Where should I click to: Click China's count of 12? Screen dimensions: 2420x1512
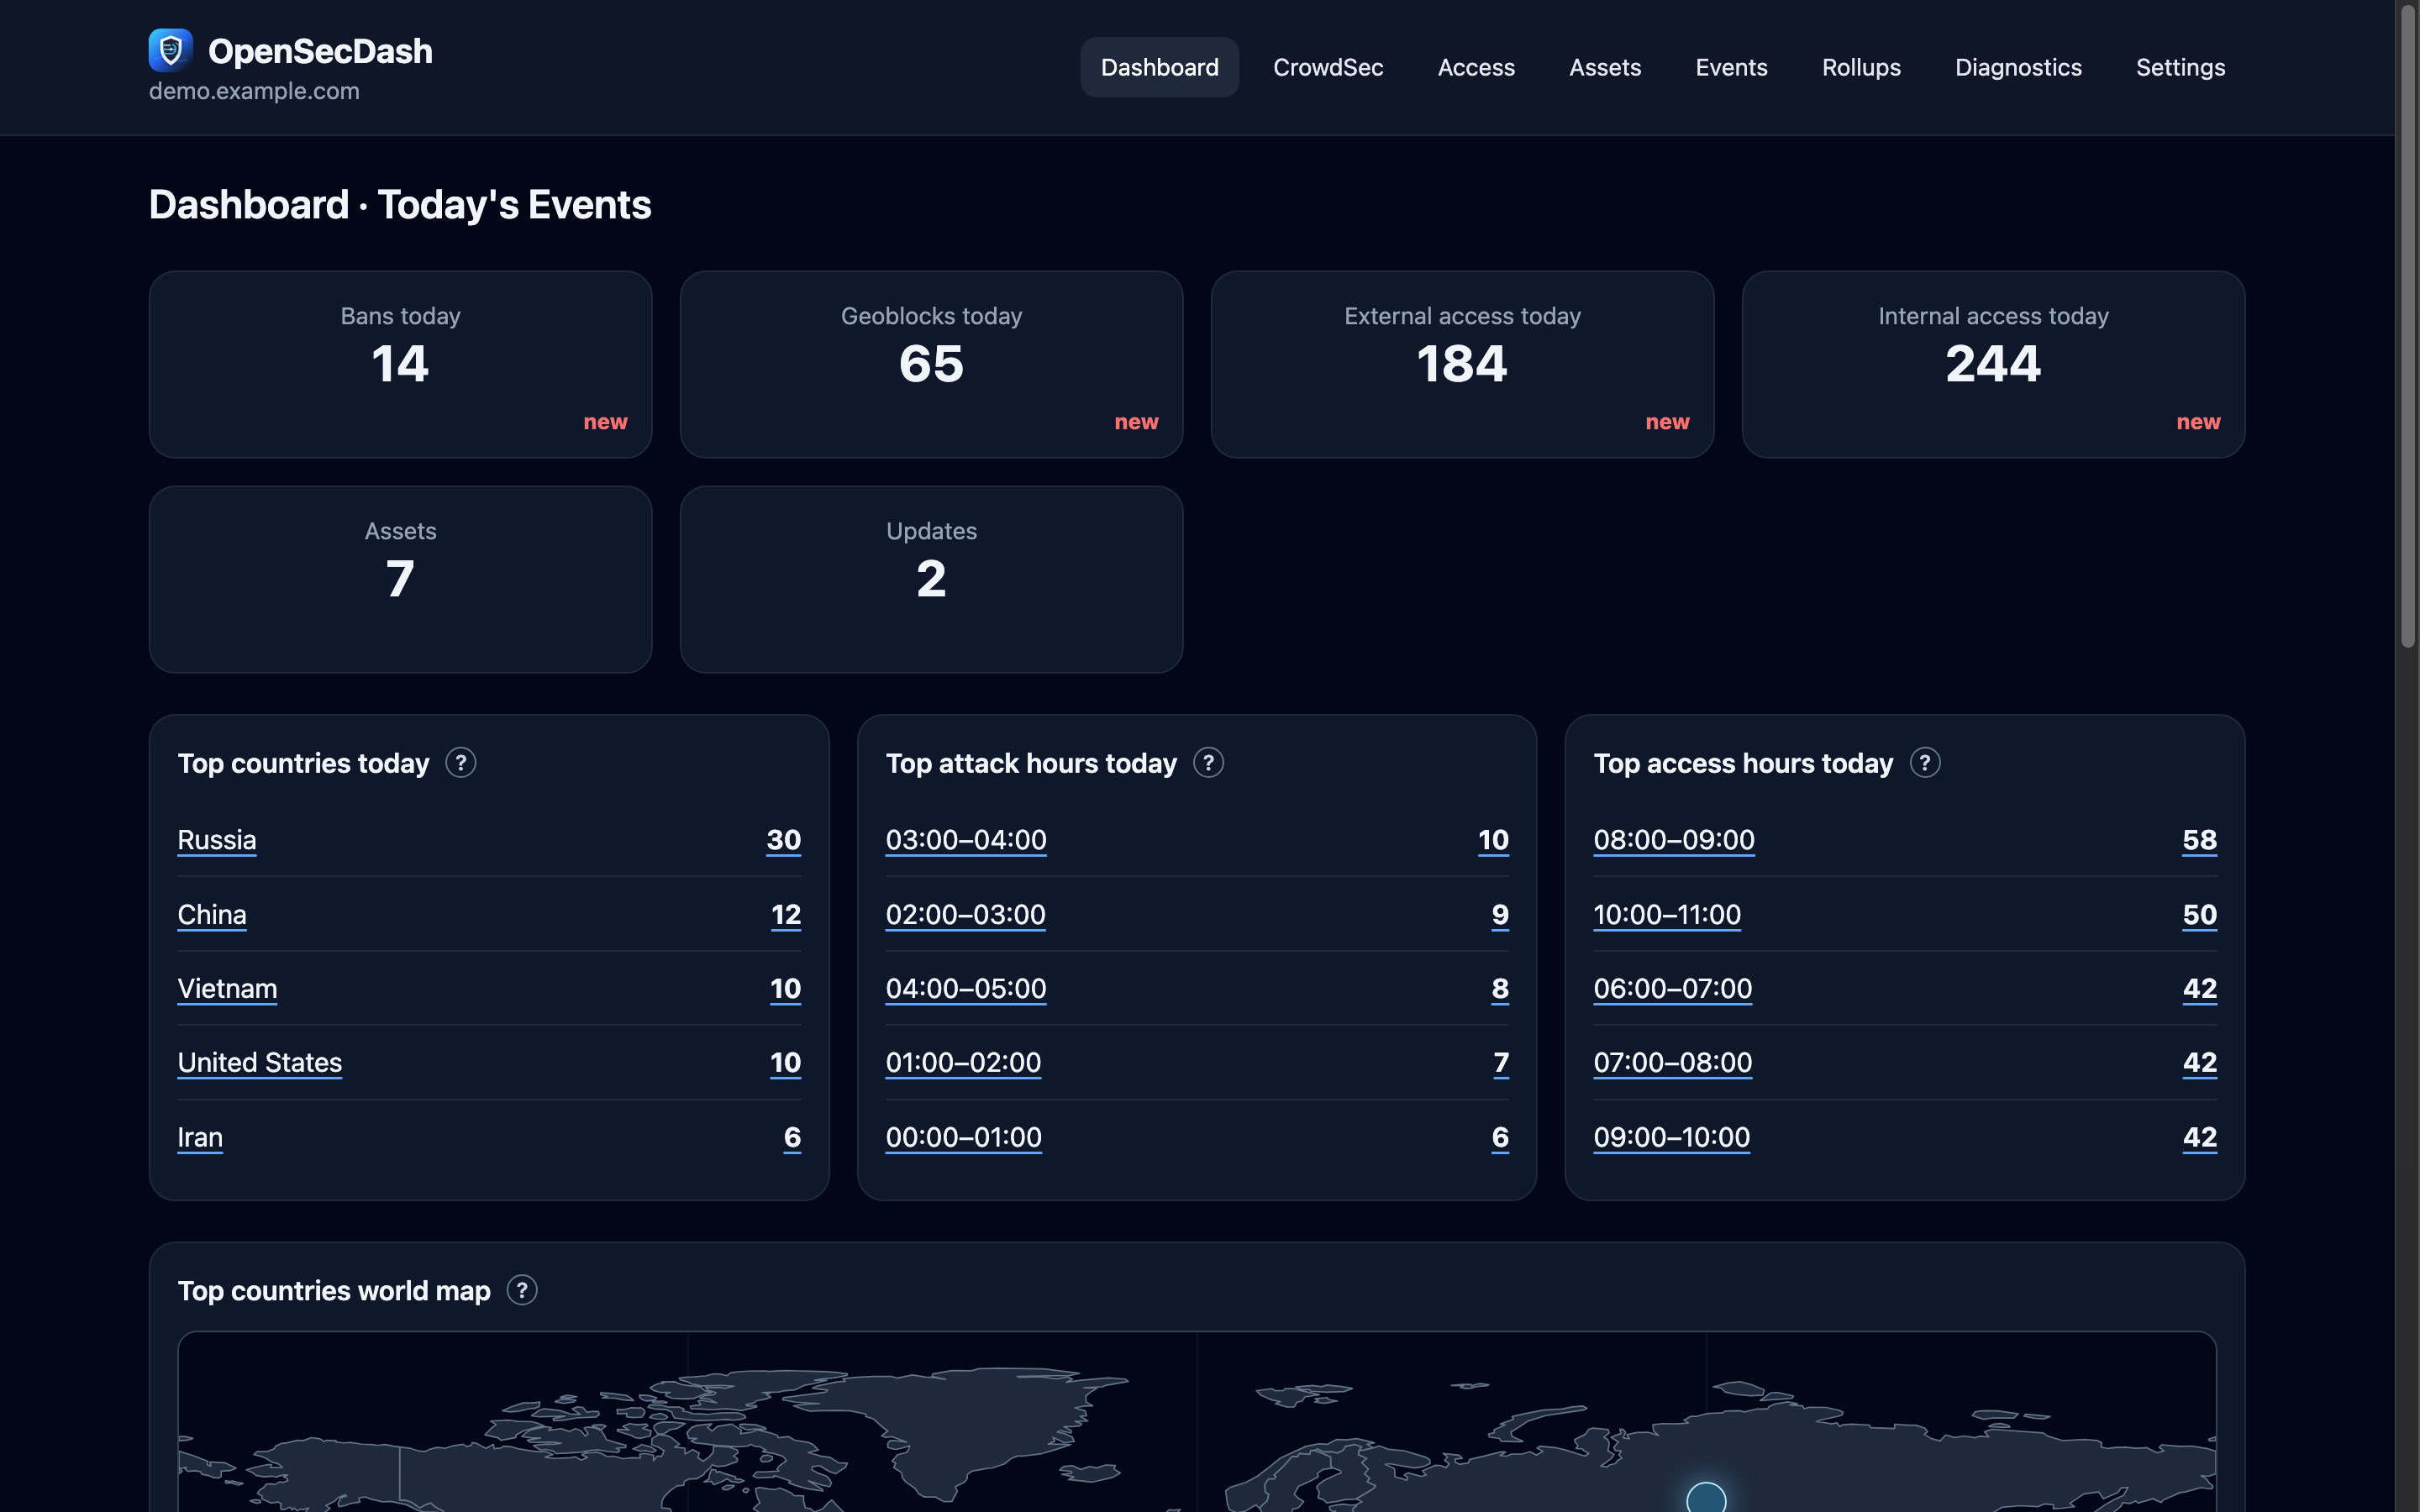point(786,914)
